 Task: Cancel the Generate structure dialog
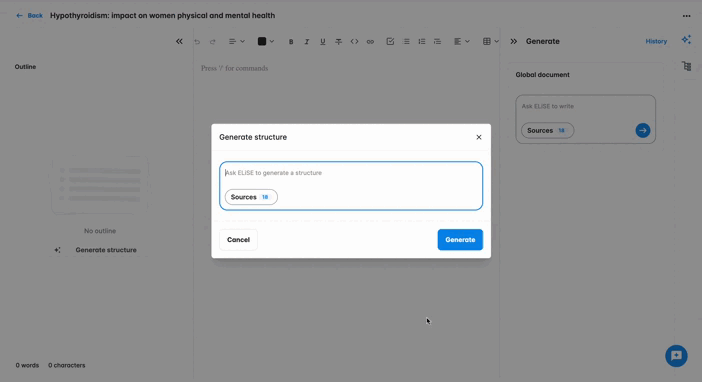pyautogui.click(x=238, y=240)
